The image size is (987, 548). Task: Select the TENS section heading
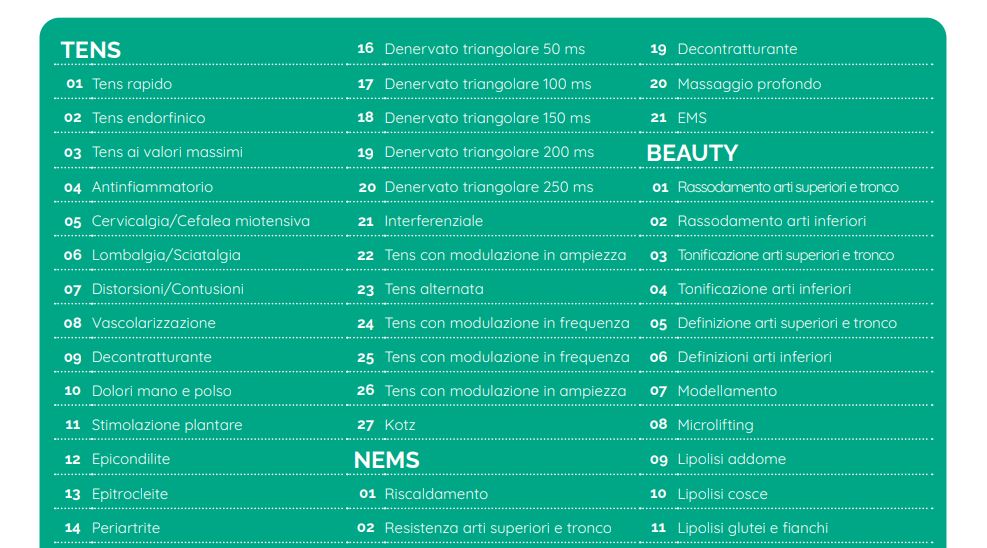91,50
